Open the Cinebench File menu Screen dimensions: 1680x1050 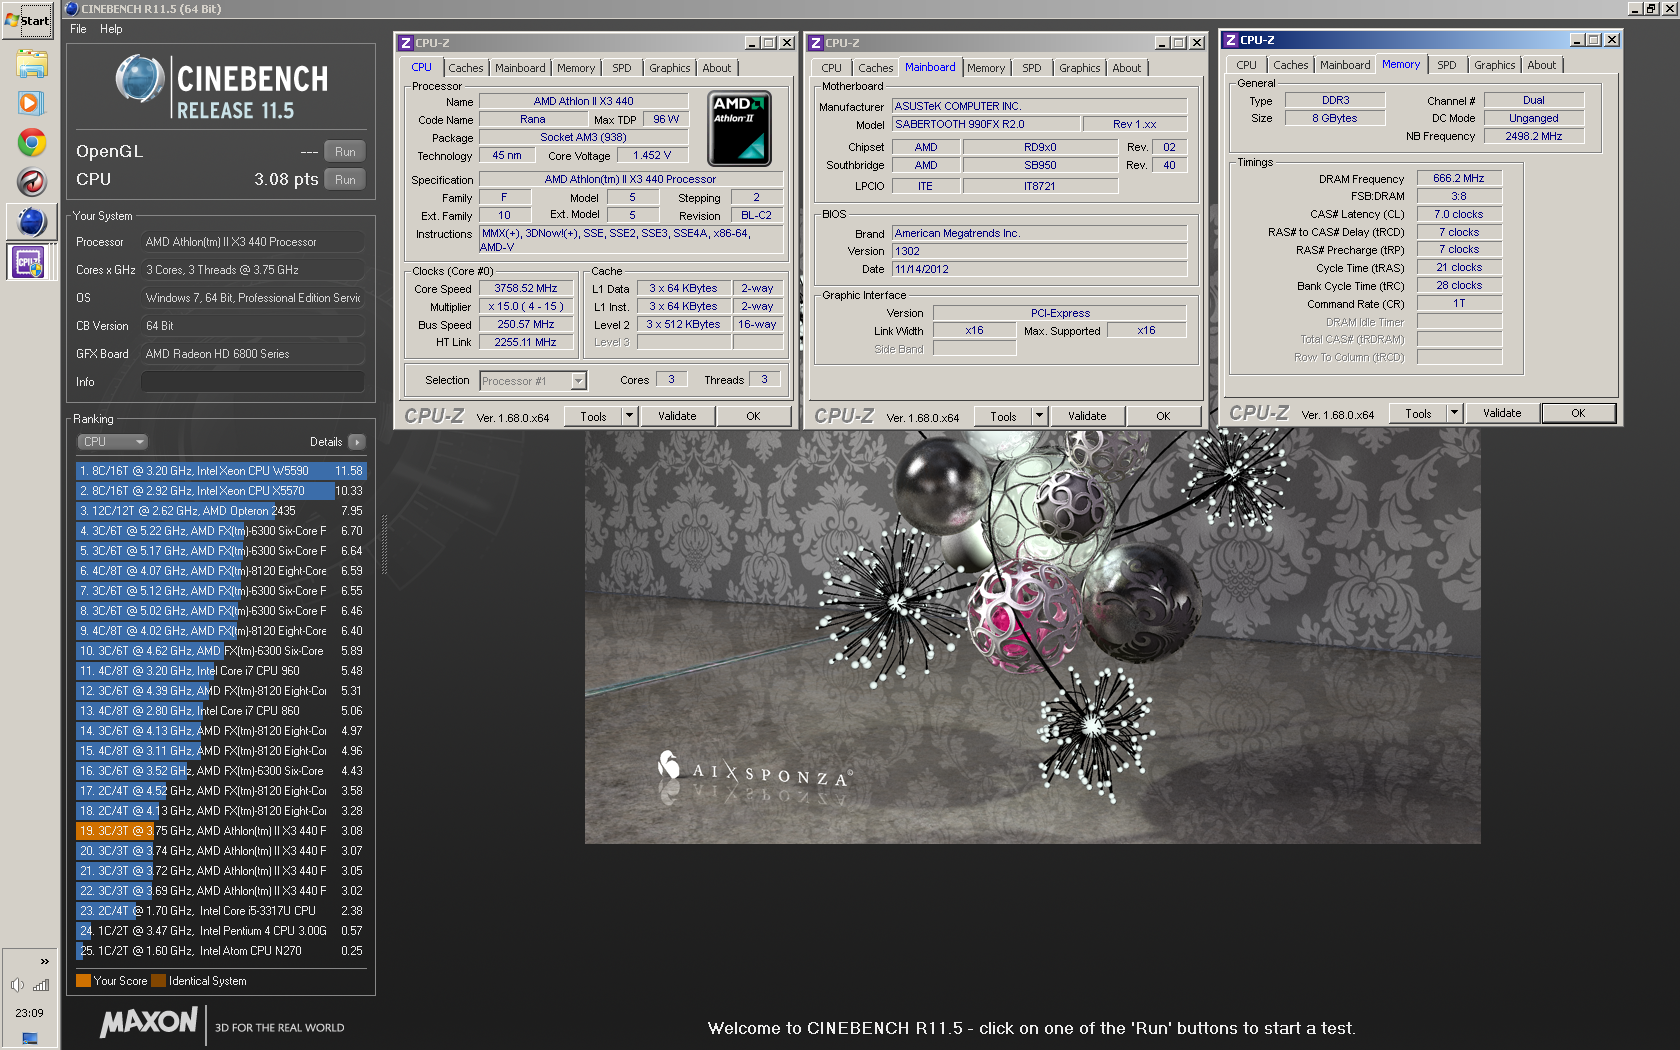pyautogui.click(x=78, y=29)
